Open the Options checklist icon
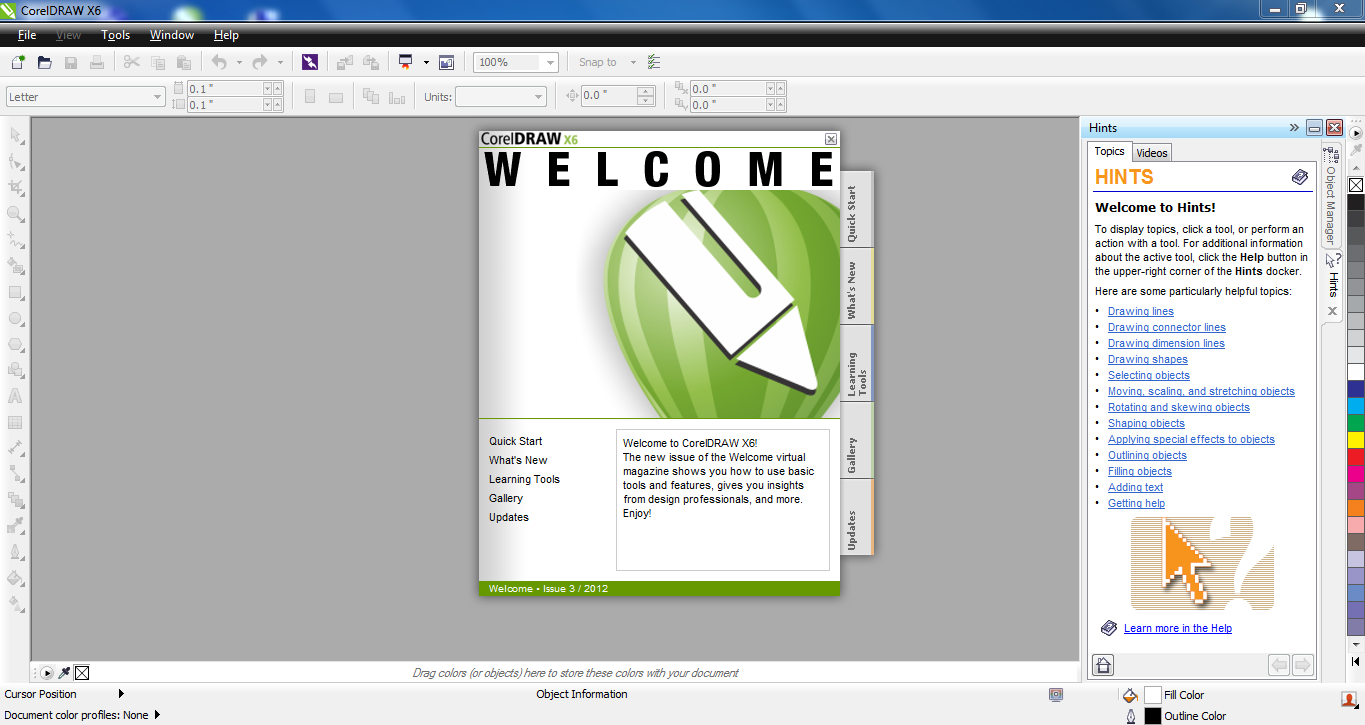The height and width of the screenshot is (725, 1365). tap(654, 62)
